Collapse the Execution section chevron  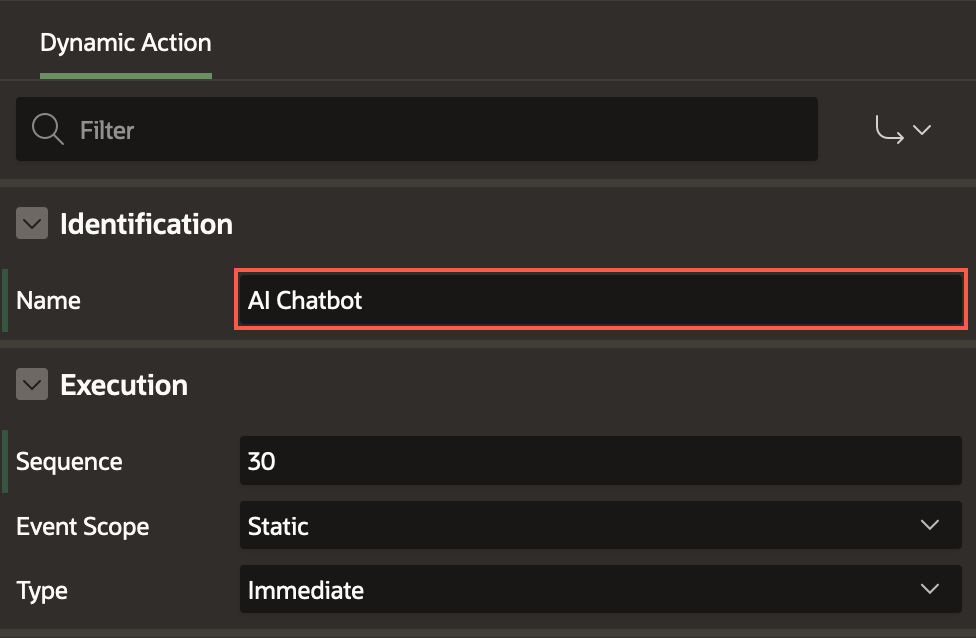click(x=32, y=385)
